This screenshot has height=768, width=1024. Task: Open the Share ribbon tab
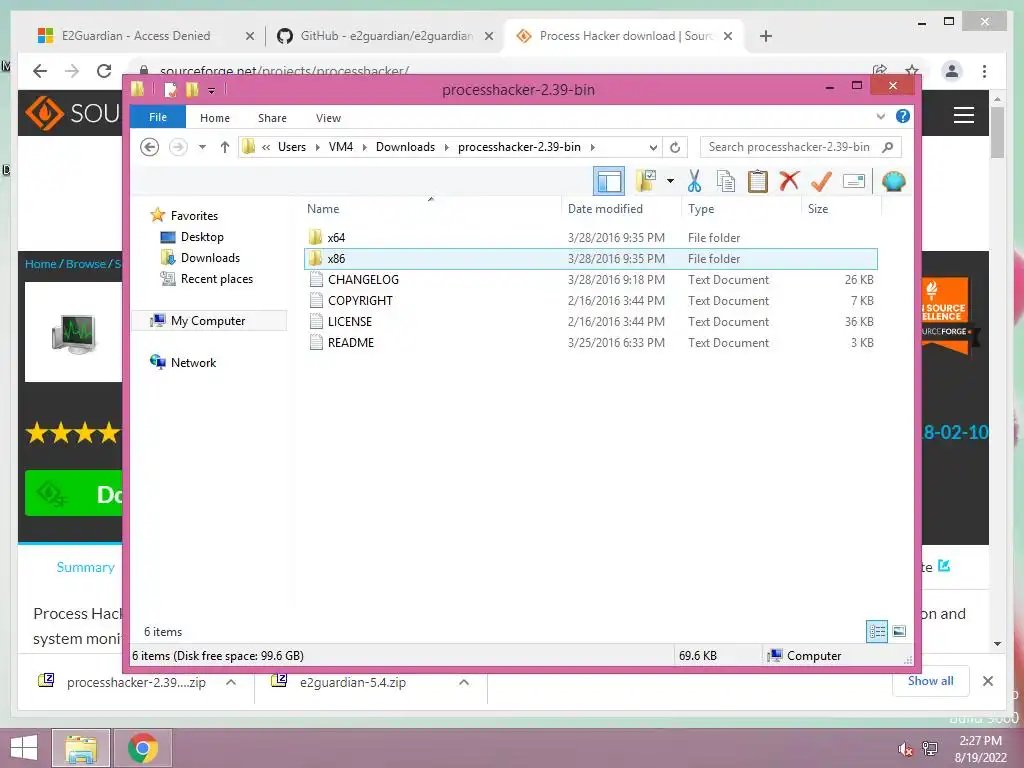pyautogui.click(x=272, y=118)
